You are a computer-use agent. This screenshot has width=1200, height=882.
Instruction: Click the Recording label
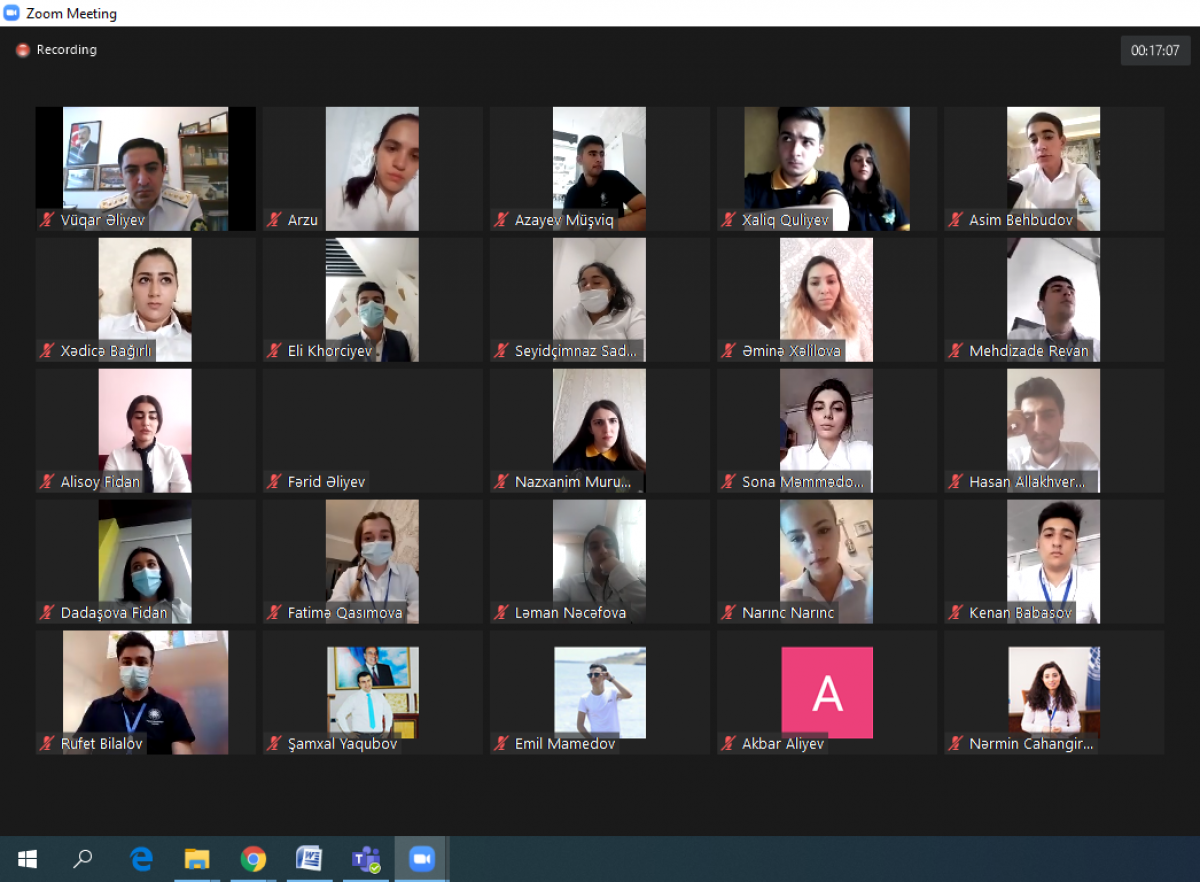pyautogui.click(x=66, y=49)
